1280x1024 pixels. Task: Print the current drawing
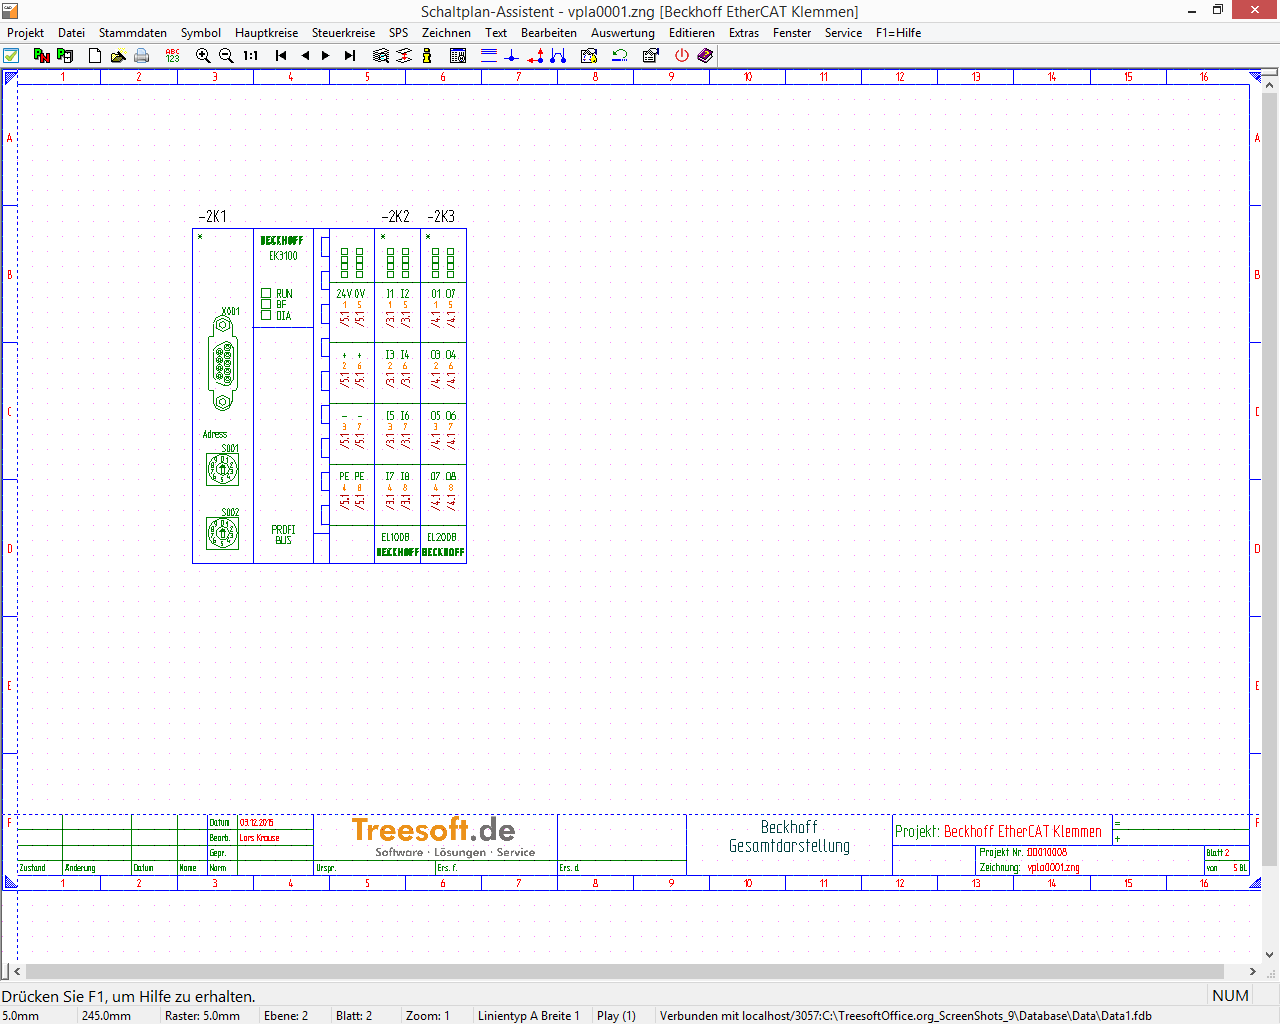click(142, 56)
